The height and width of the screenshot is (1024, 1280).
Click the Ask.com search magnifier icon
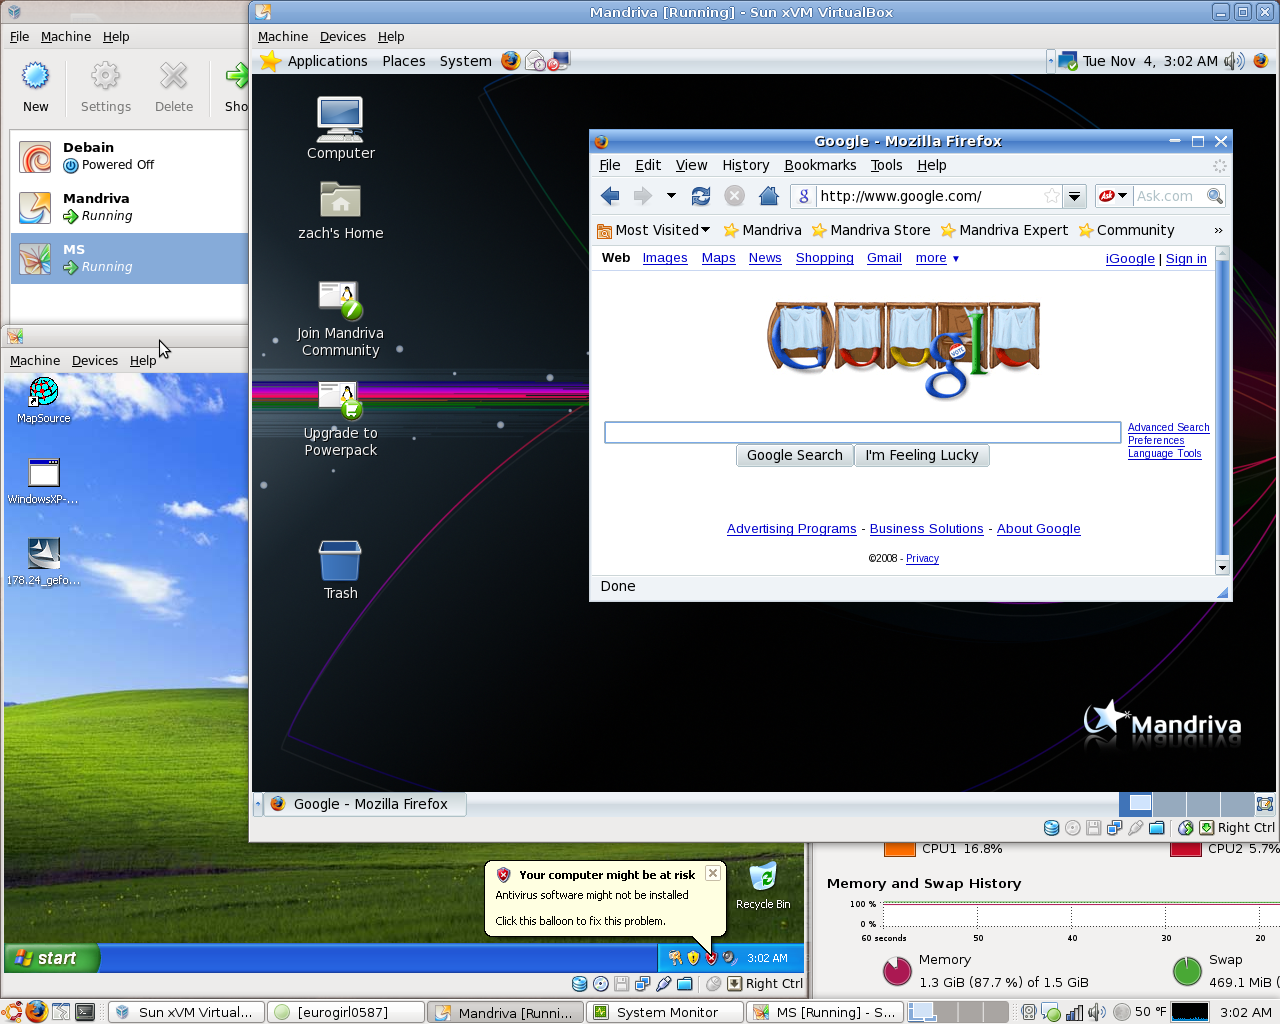pos(1214,196)
